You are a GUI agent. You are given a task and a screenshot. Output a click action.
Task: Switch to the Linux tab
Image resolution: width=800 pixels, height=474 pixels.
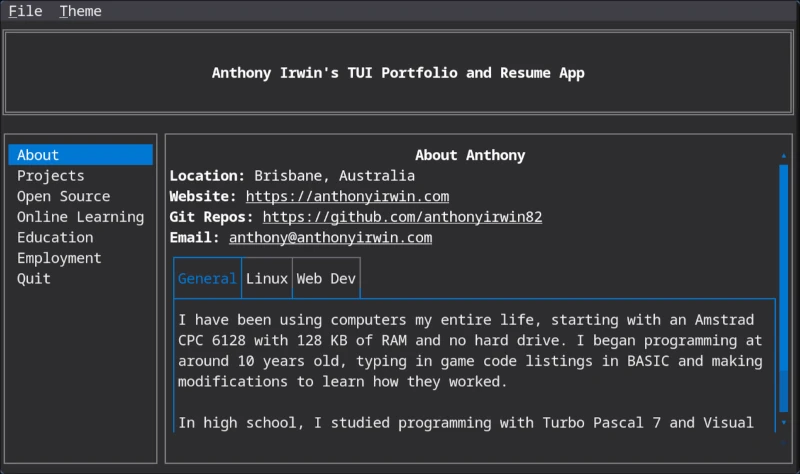[x=267, y=279]
